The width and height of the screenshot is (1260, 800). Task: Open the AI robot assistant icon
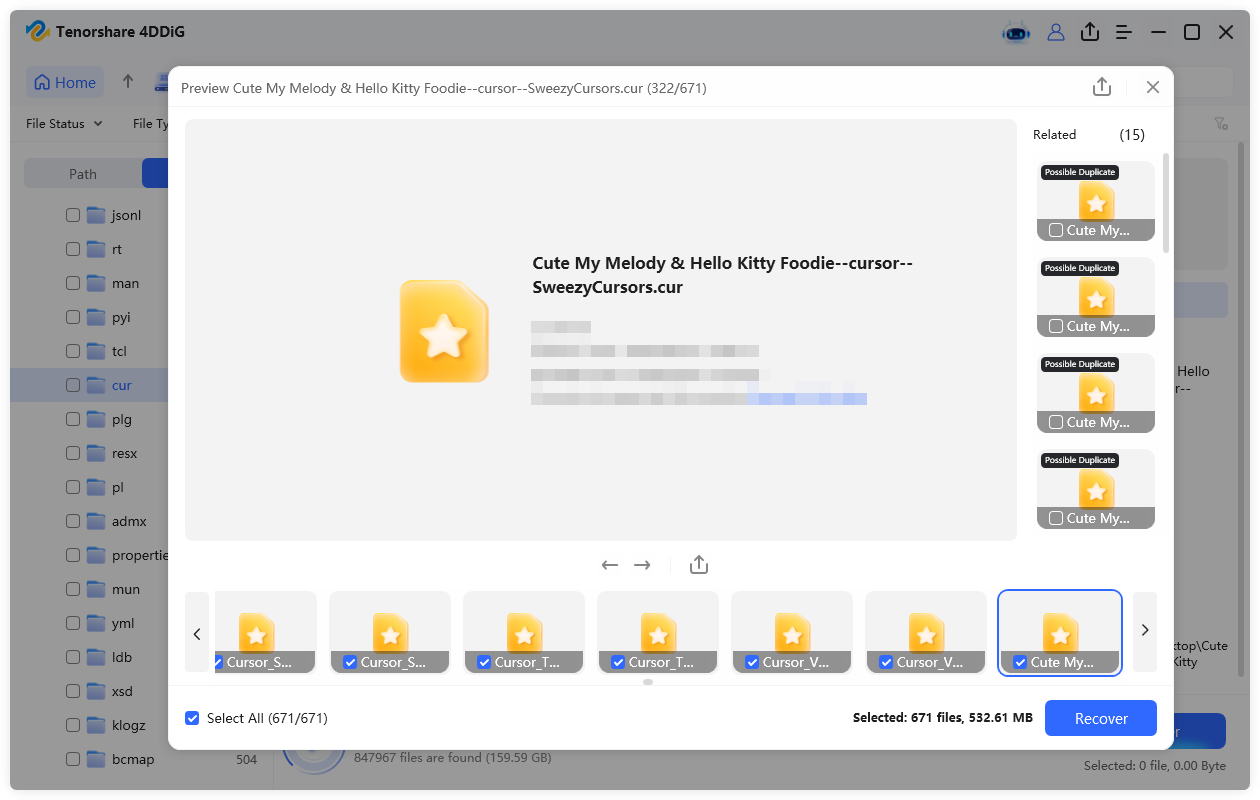[1017, 32]
